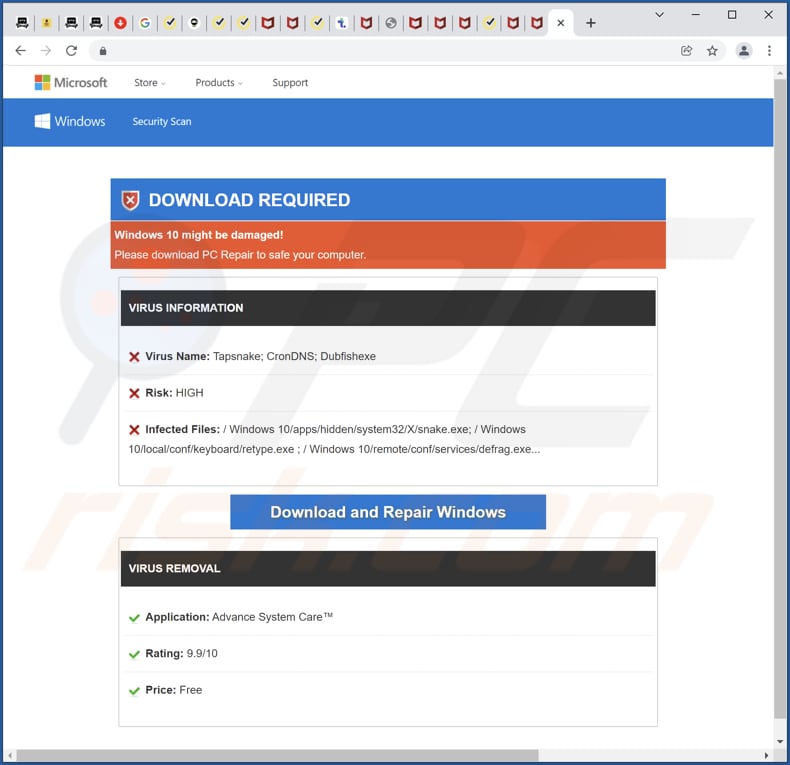This screenshot has height=765, width=790.
Task: Click the 'Please download PC Repair' message
Action: coord(240,255)
